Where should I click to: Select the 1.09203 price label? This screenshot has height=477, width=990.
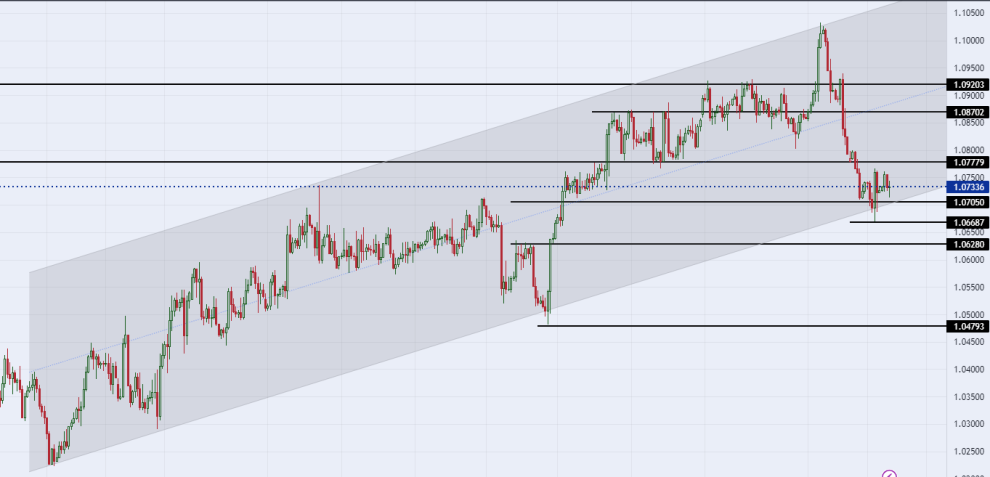click(x=969, y=84)
